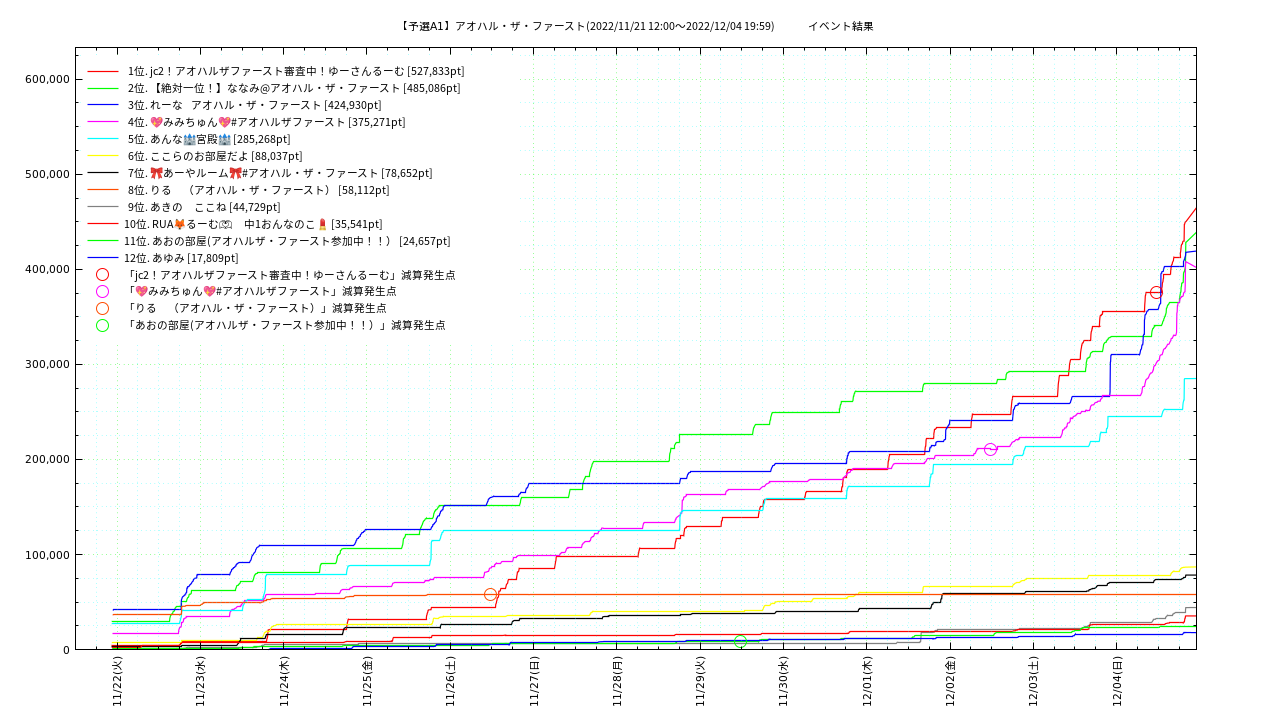This screenshot has height=720, width=1280.
Task: Click the りる 減算発生点 legend text
Action: click(256, 308)
